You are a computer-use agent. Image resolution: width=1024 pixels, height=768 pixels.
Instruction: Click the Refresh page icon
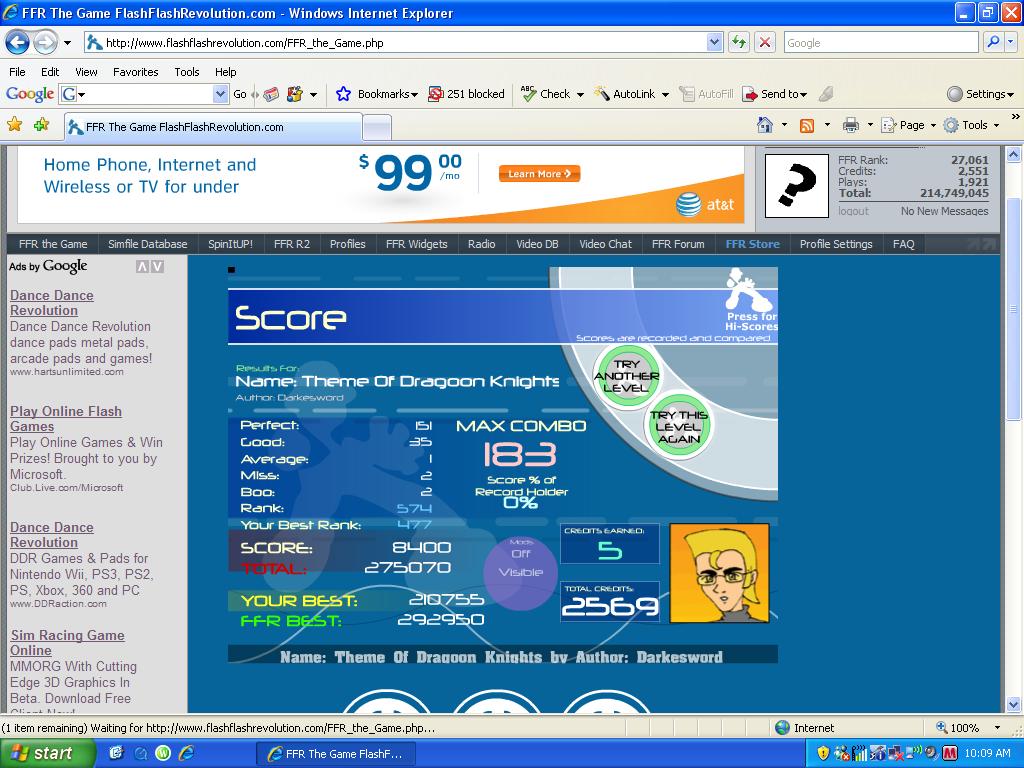coord(739,43)
